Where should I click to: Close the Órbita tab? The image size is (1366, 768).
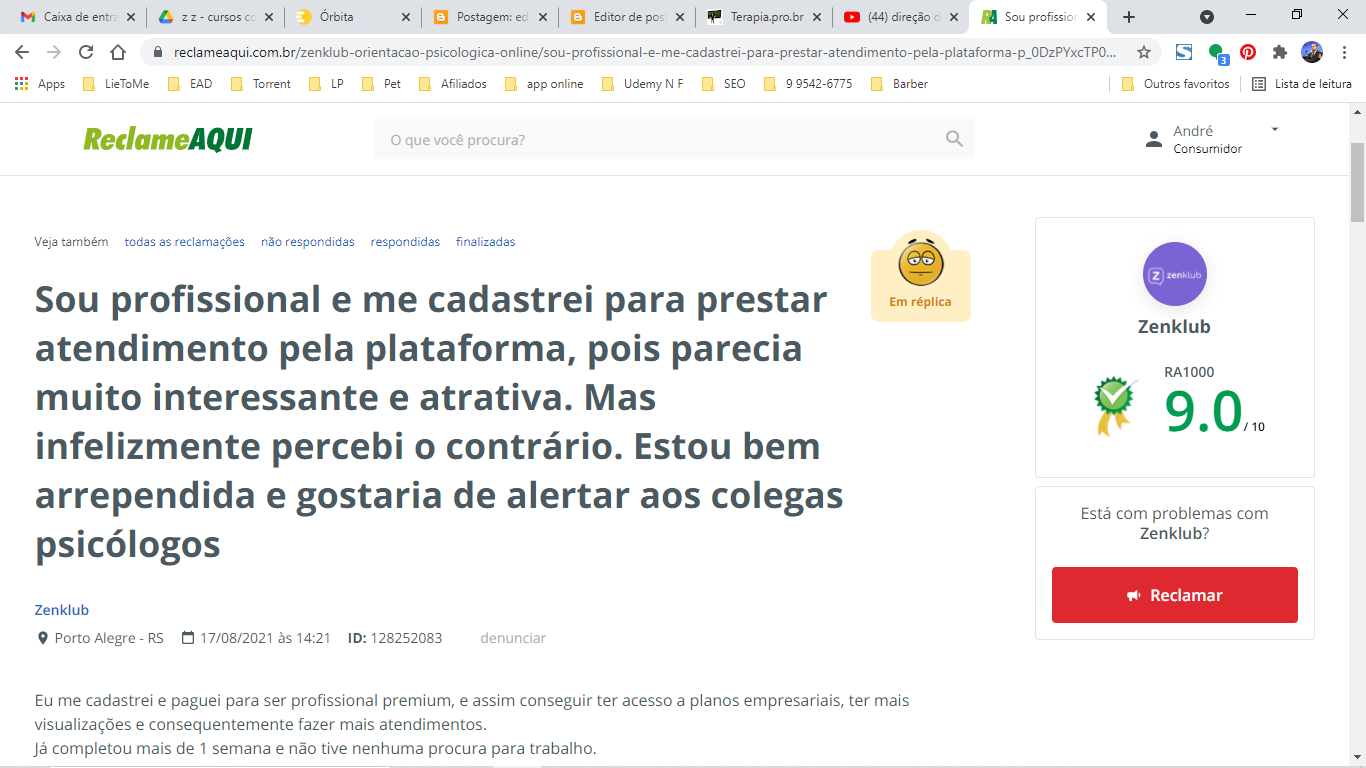point(405,17)
